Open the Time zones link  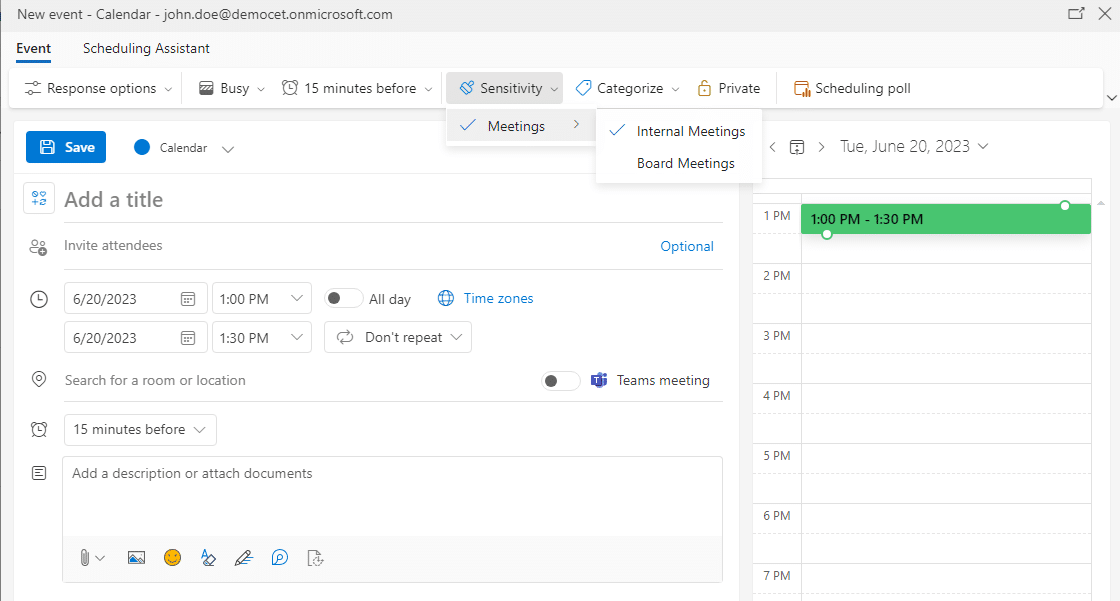[497, 299]
